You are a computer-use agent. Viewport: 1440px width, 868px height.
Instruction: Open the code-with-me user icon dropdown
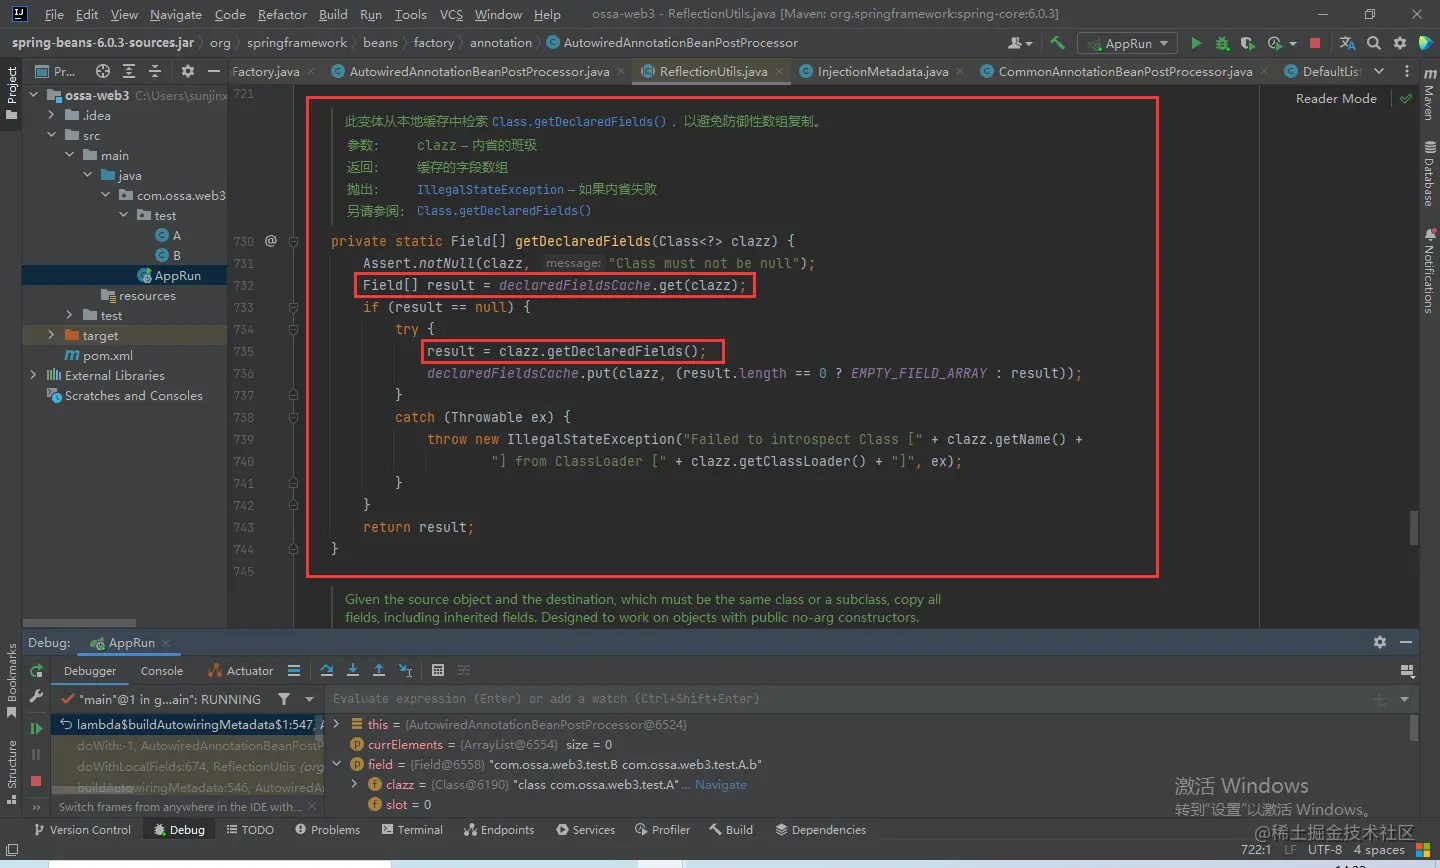[x=1020, y=43]
